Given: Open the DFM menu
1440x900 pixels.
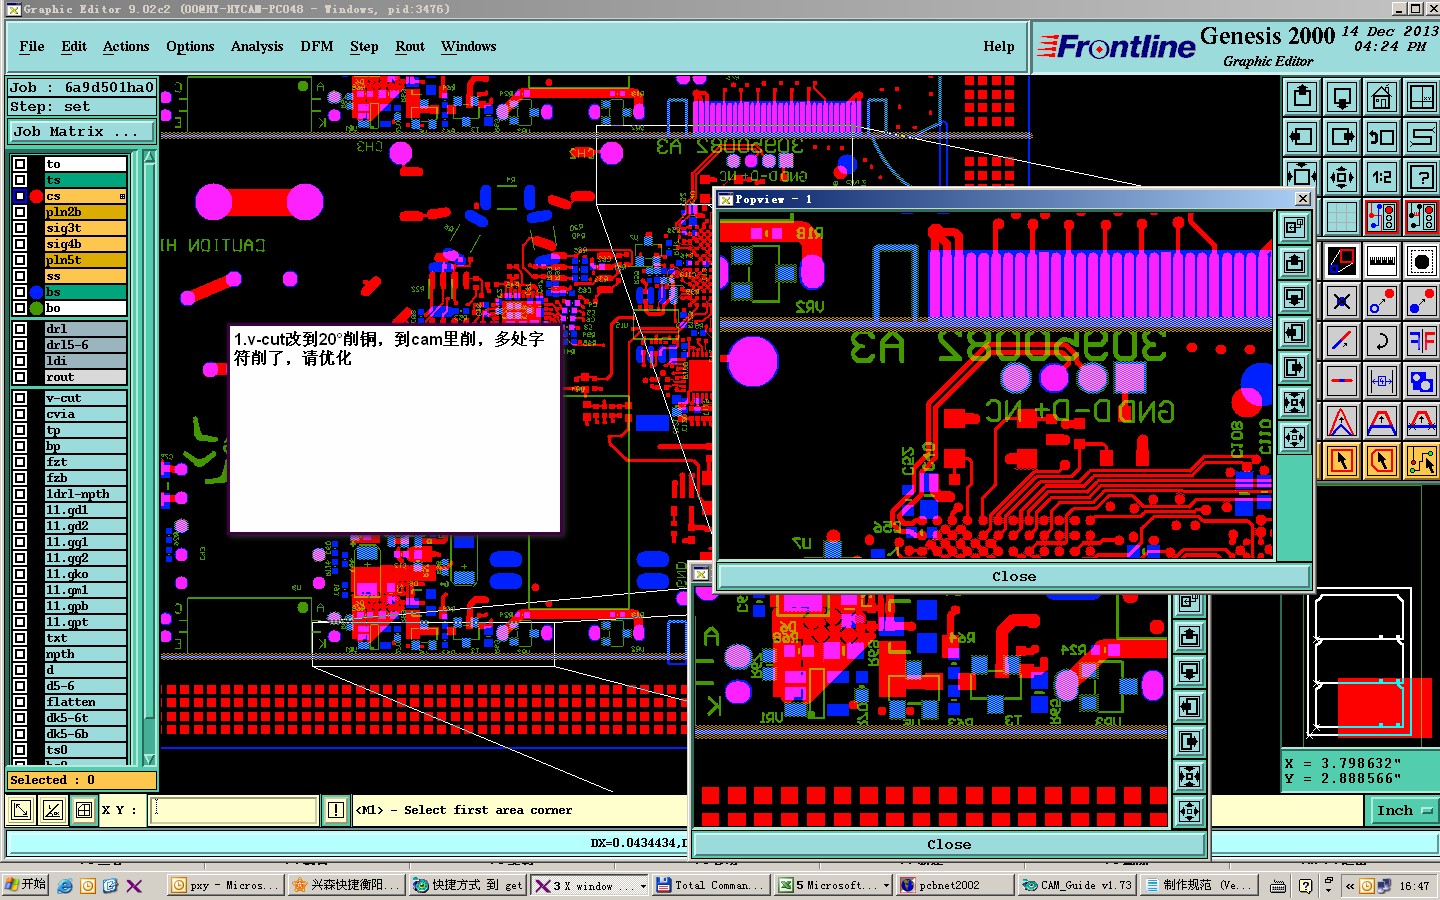Looking at the screenshot, I should pos(317,47).
